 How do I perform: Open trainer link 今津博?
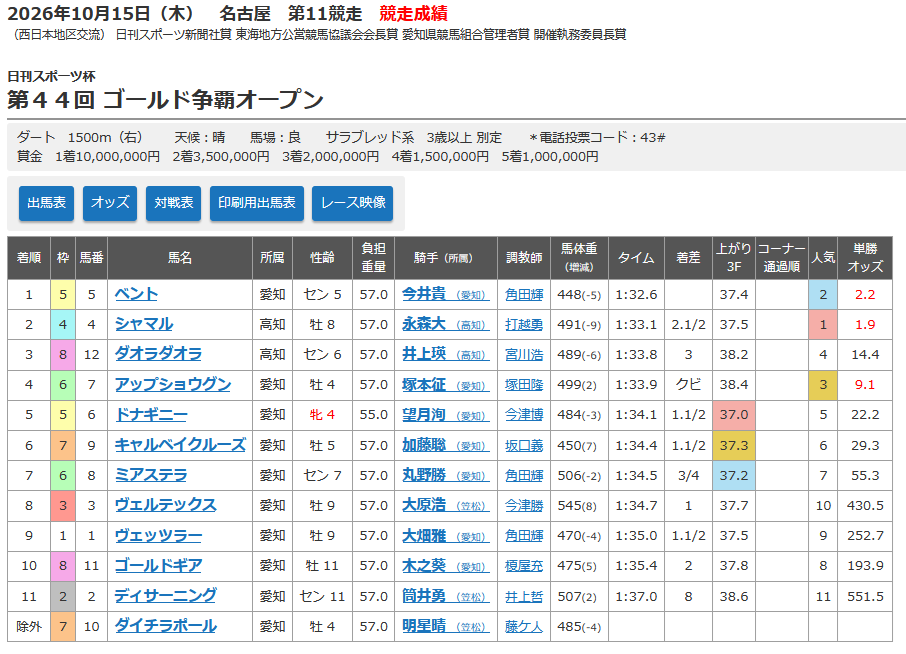pyautogui.click(x=524, y=415)
